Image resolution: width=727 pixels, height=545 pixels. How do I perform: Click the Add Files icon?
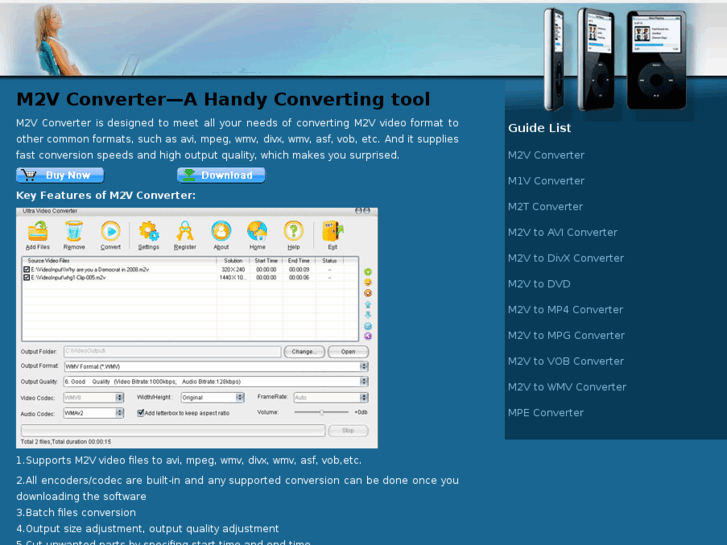click(x=38, y=231)
